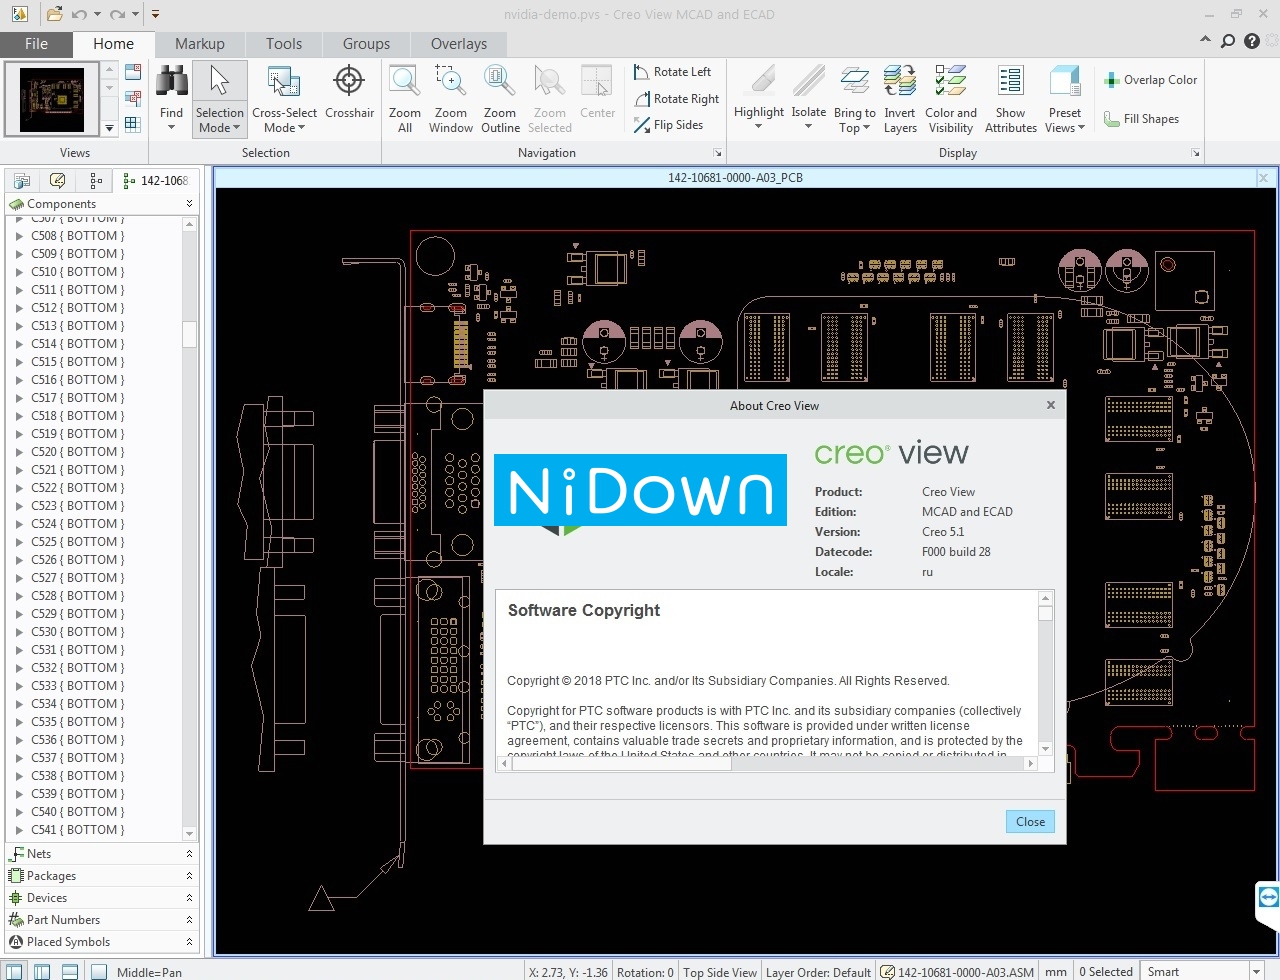Activate the Selection Mode arrow tool
The width and height of the screenshot is (1280, 980).
[x=220, y=99]
